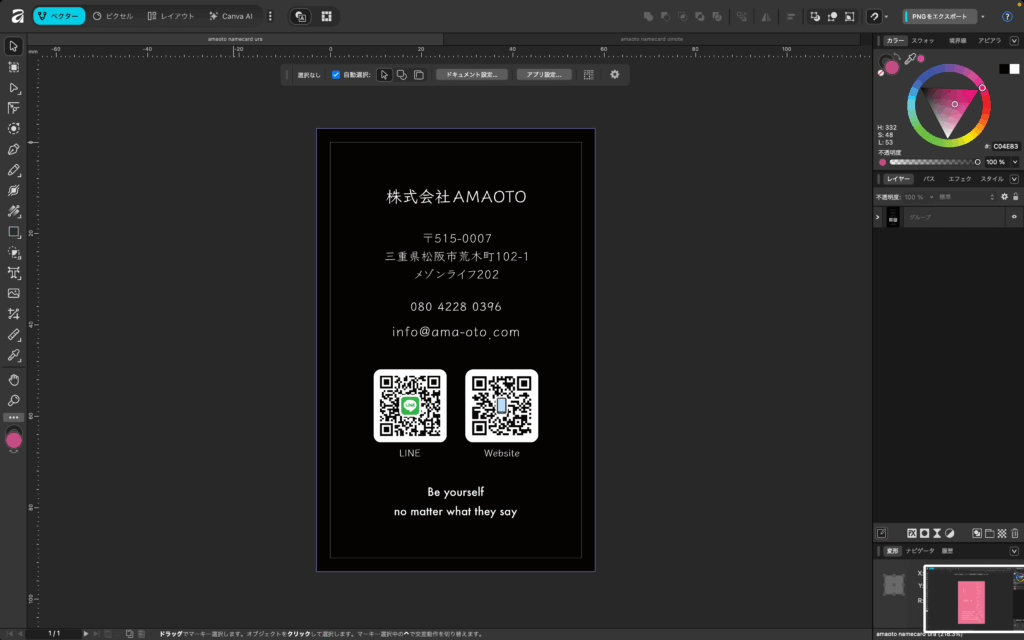Click the PNGをエクスポート button
This screenshot has height=640, width=1024.
(939, 16)
